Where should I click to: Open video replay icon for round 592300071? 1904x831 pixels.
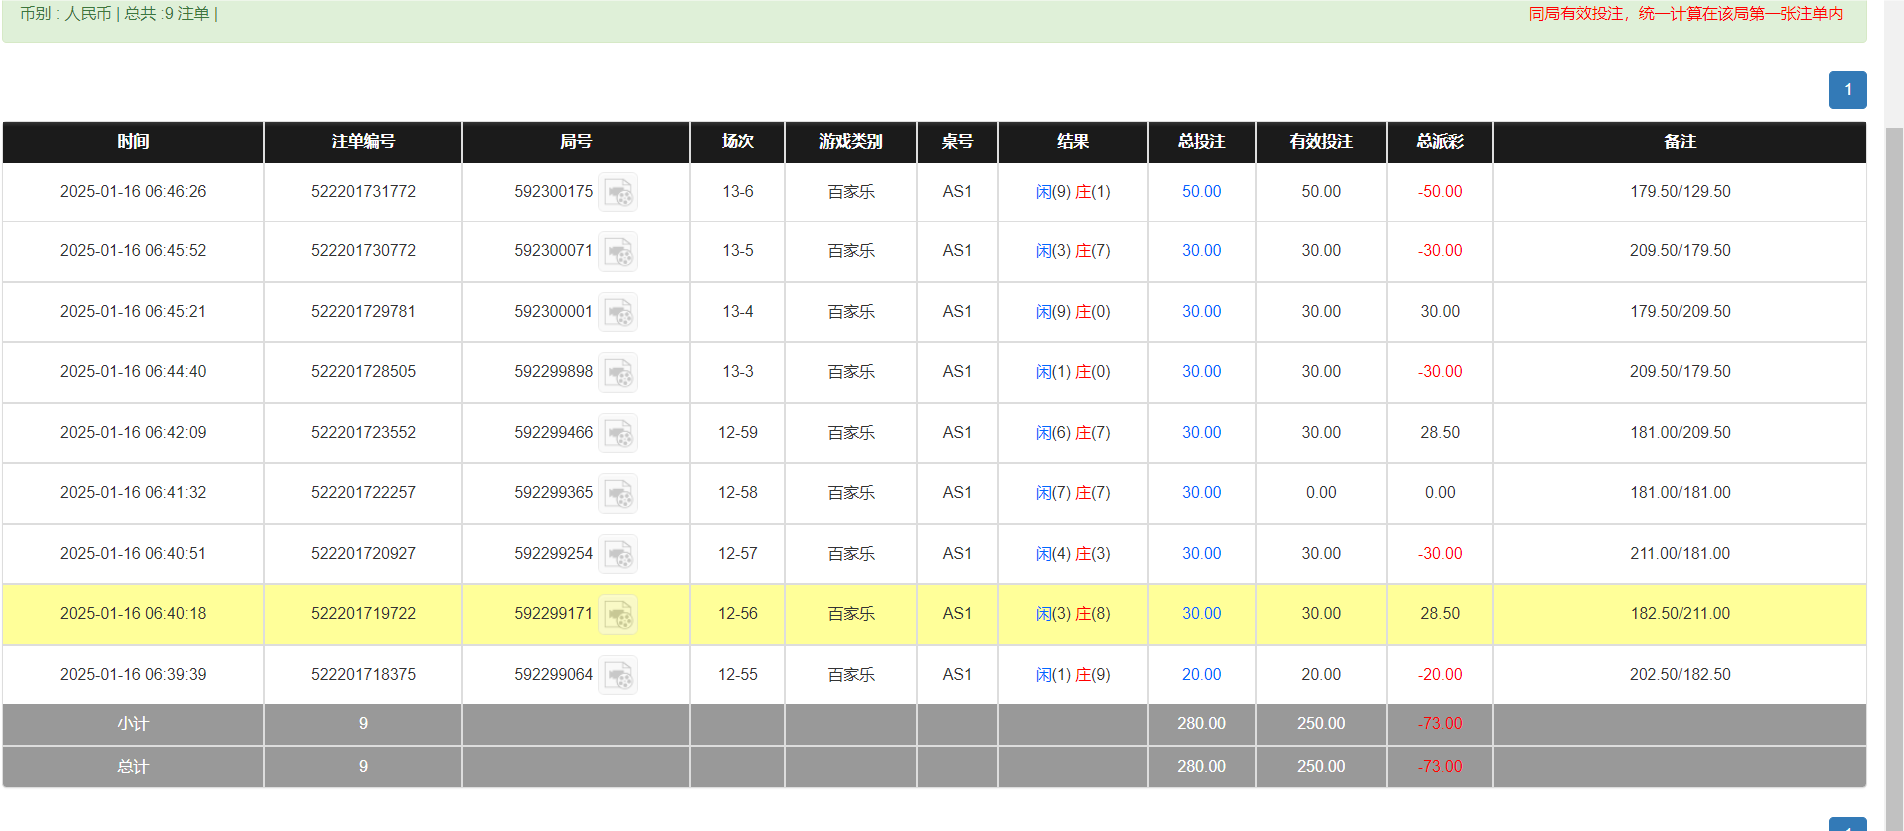tap(618, 251)
